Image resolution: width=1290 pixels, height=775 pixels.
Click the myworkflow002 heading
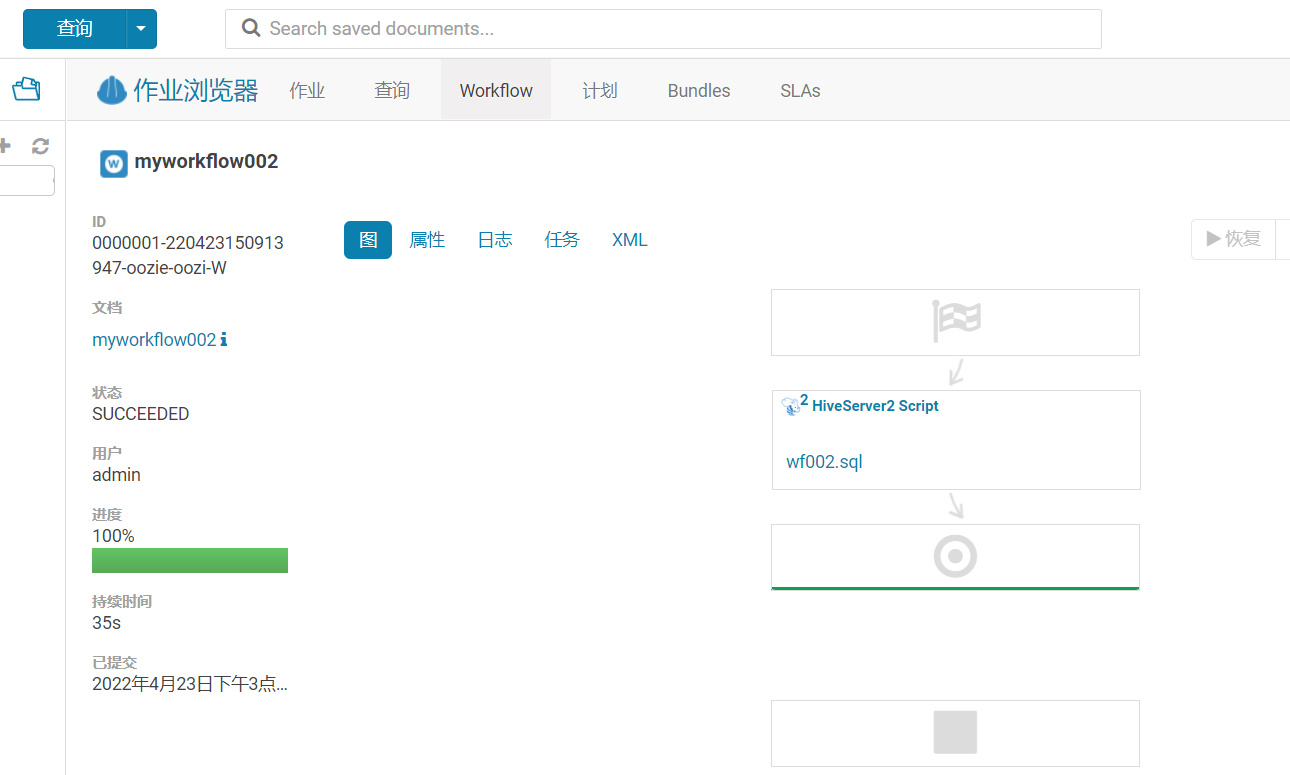pos(206,161)
